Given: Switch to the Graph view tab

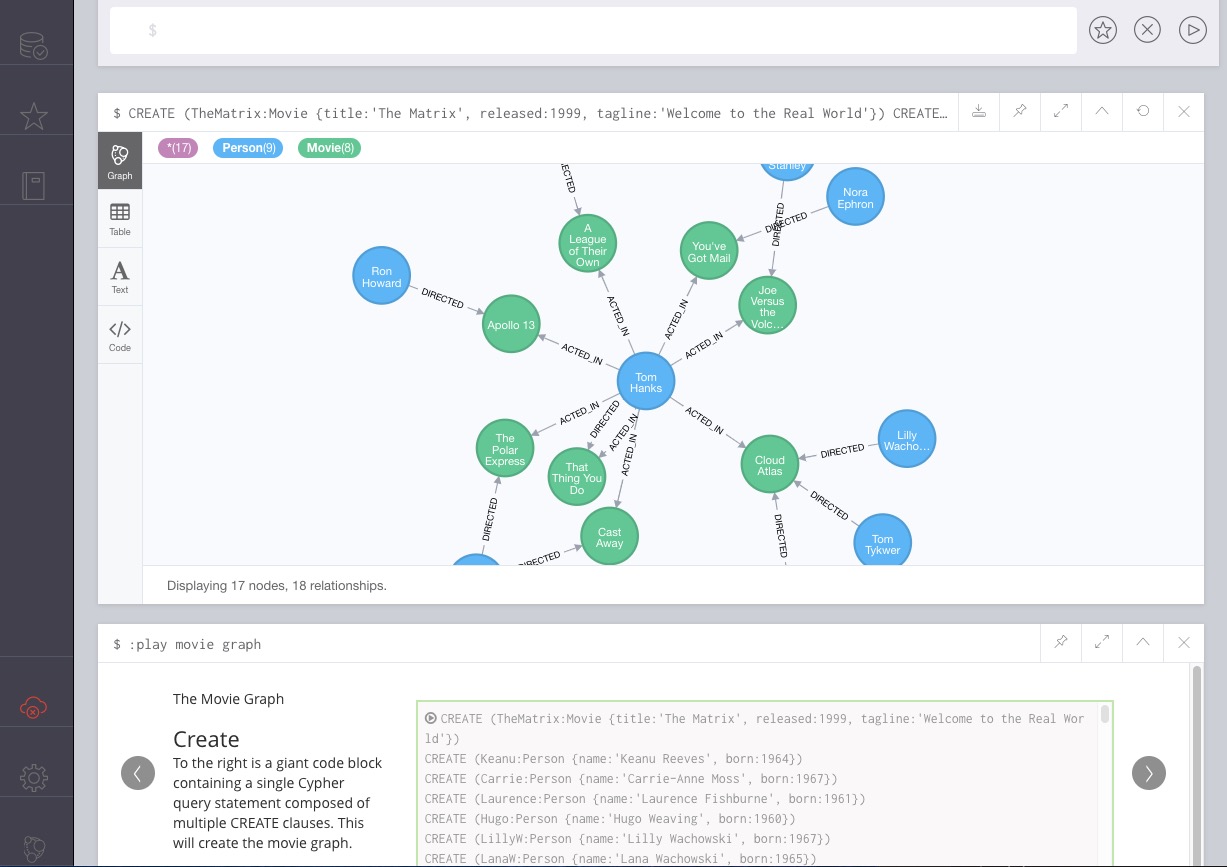Looking at the screenshot, I should click(x=120, y=161).
